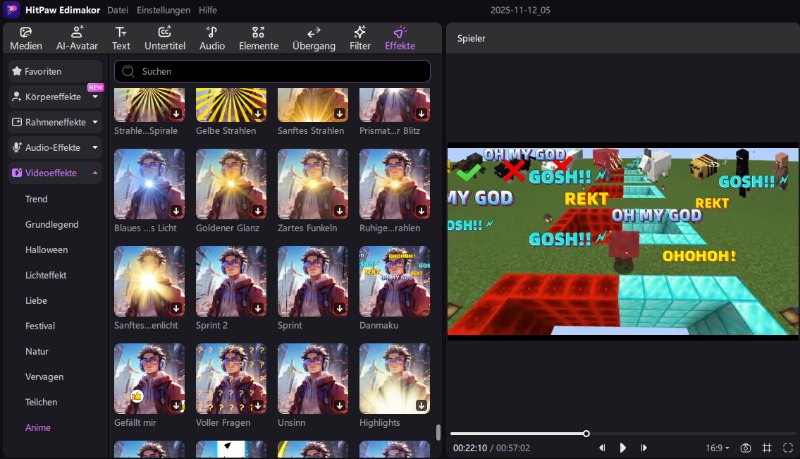This screenshot has height=459, width=800.
Task: Open the Untertitel panel
Action: (x=165, y=39)
